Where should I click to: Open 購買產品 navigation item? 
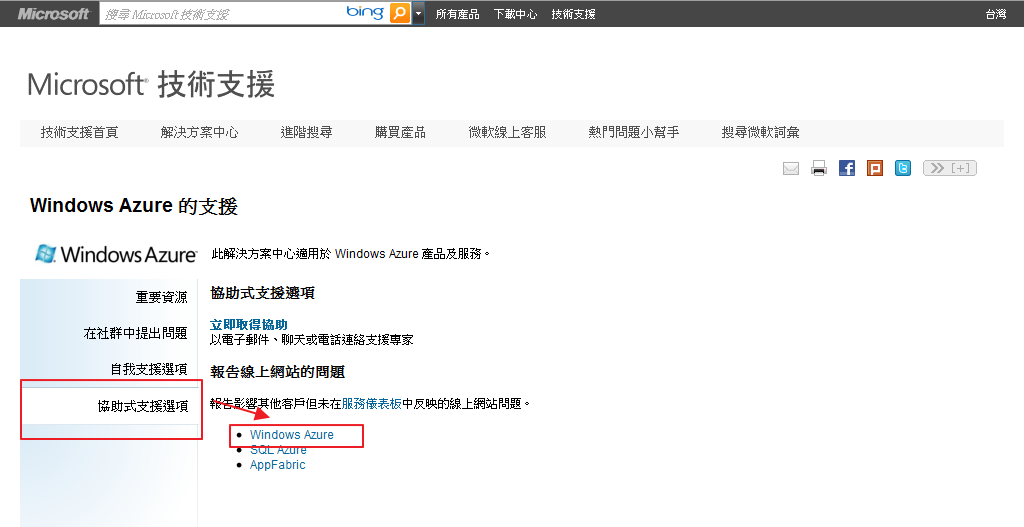400,133
